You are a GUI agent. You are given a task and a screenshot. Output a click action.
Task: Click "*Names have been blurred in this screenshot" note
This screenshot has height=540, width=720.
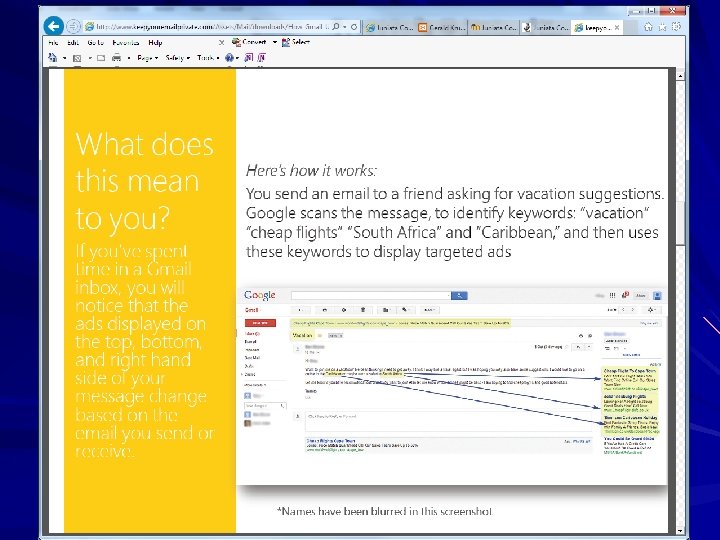(385, 511)
